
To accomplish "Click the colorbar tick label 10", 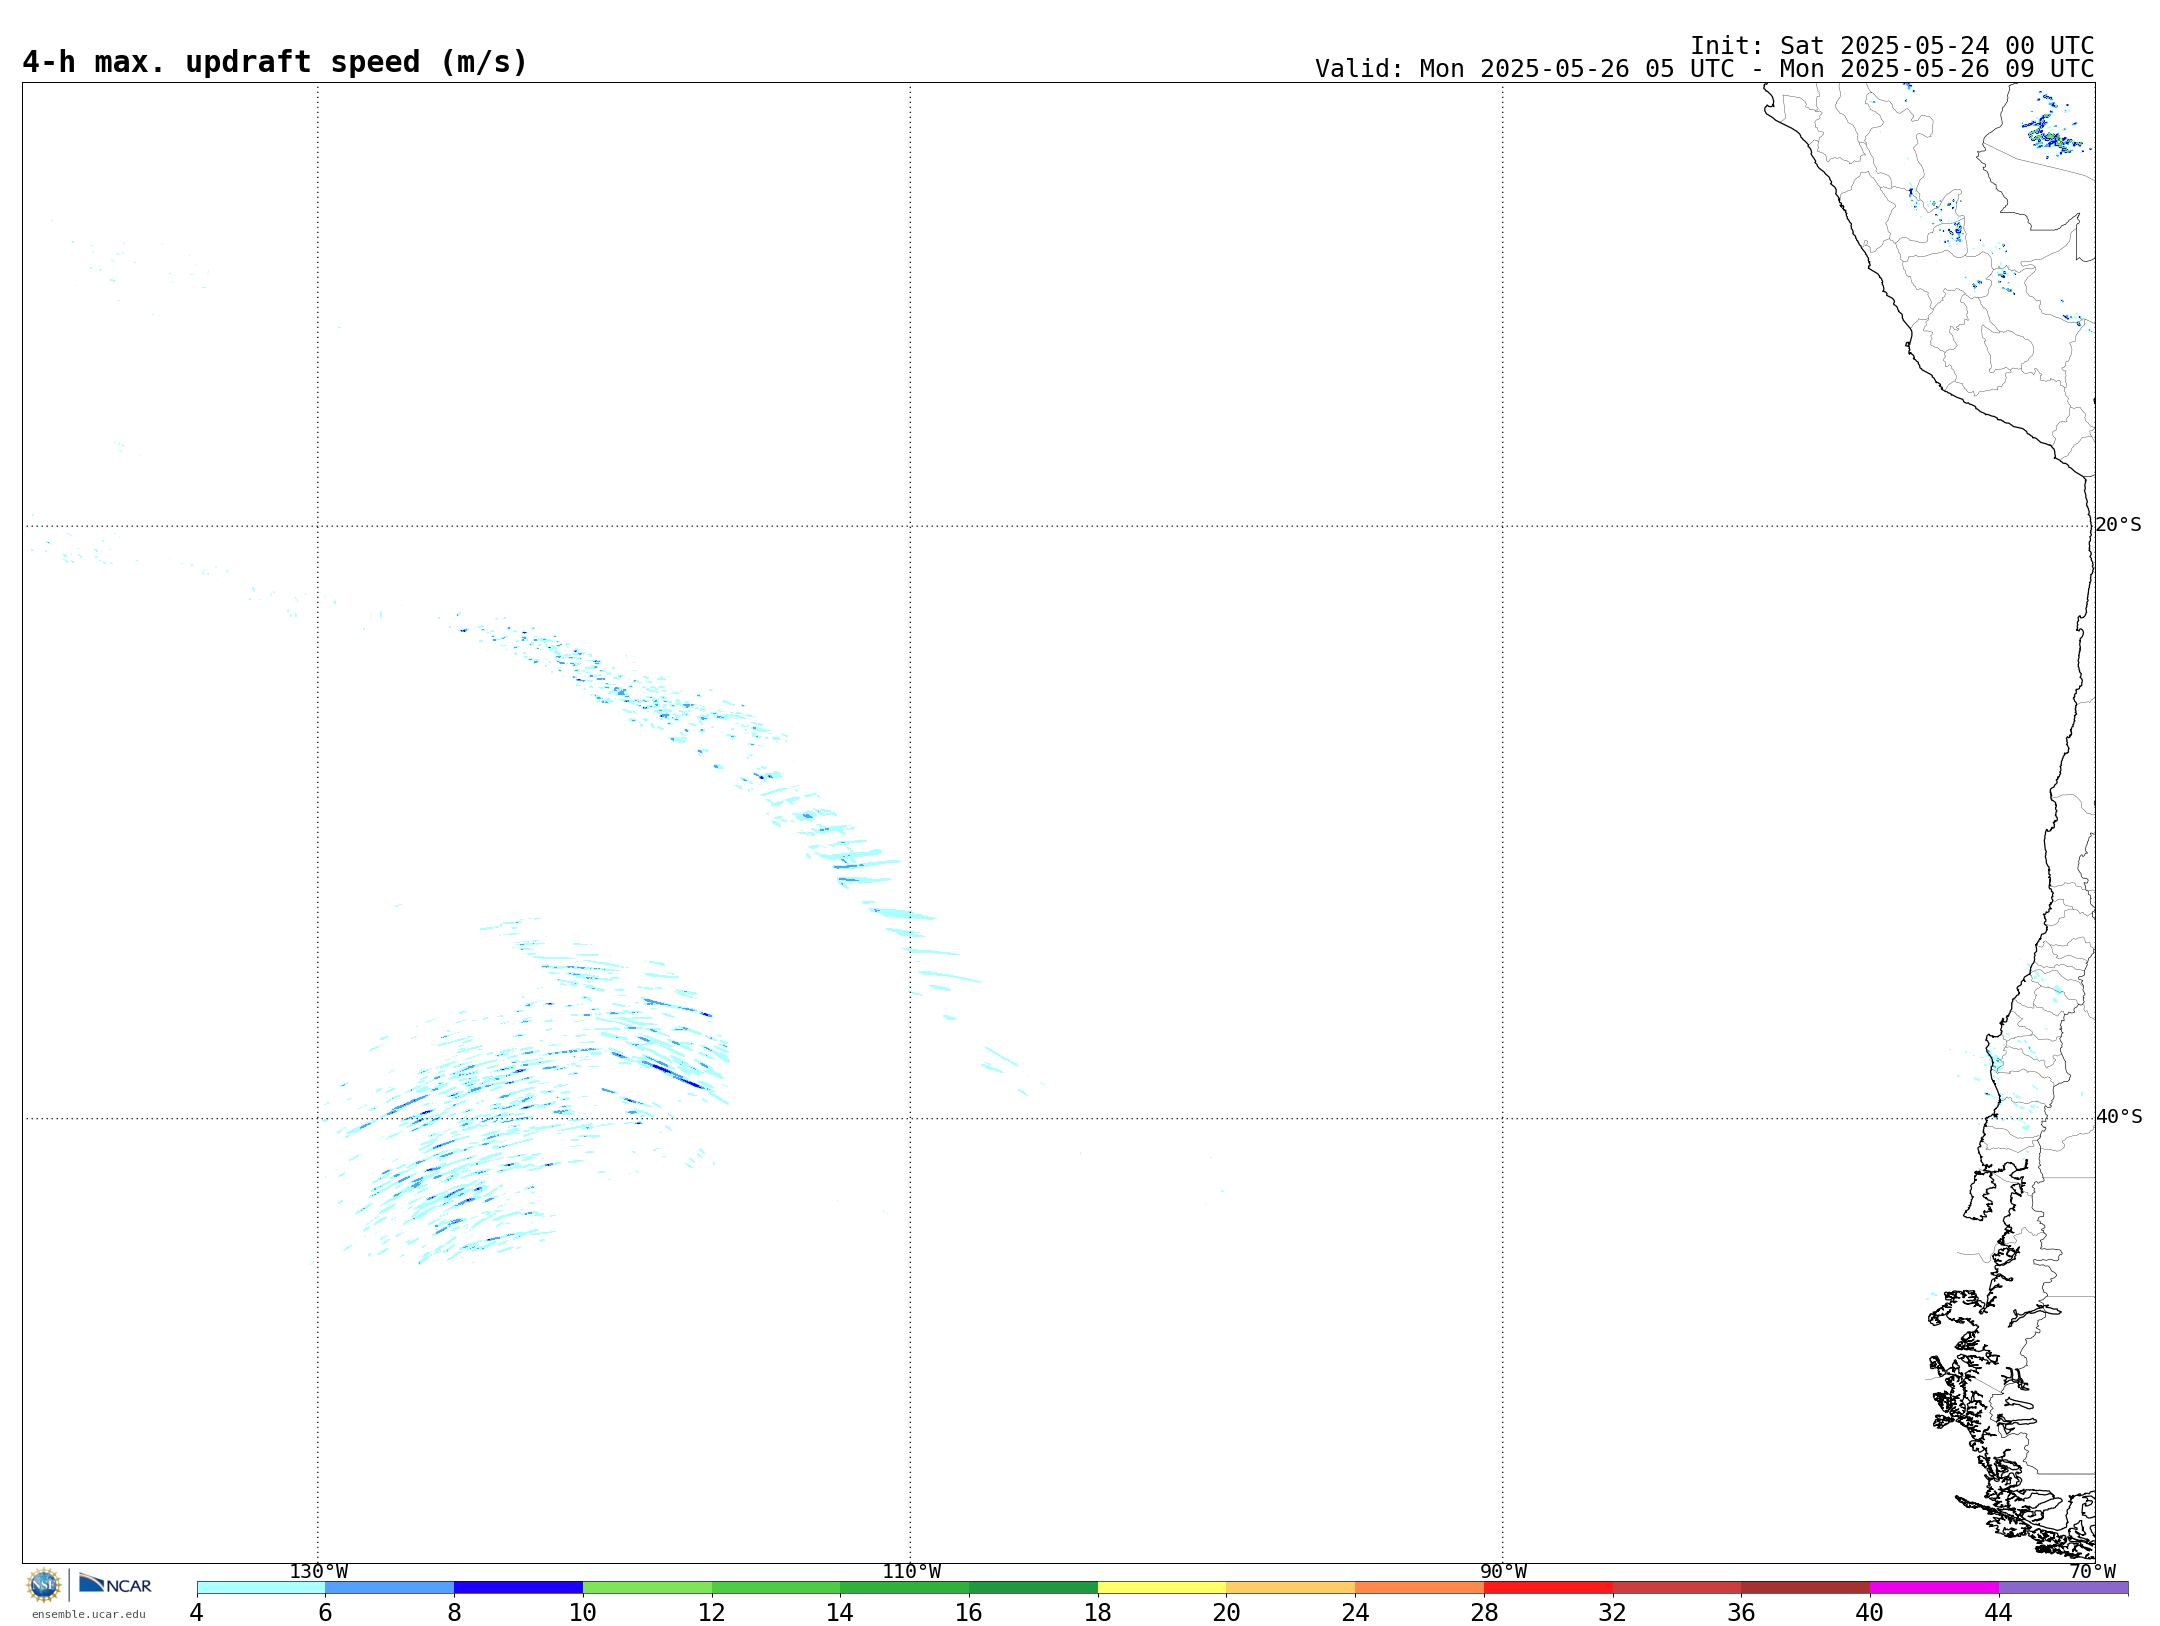I will point(583,1613).
